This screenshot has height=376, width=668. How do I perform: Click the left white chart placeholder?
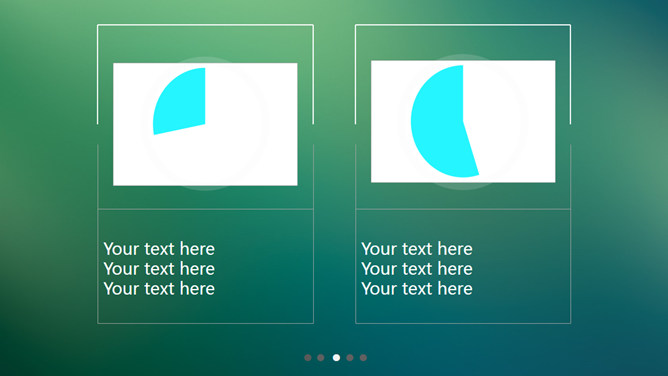pyautogui.click(x=205, y=124)
